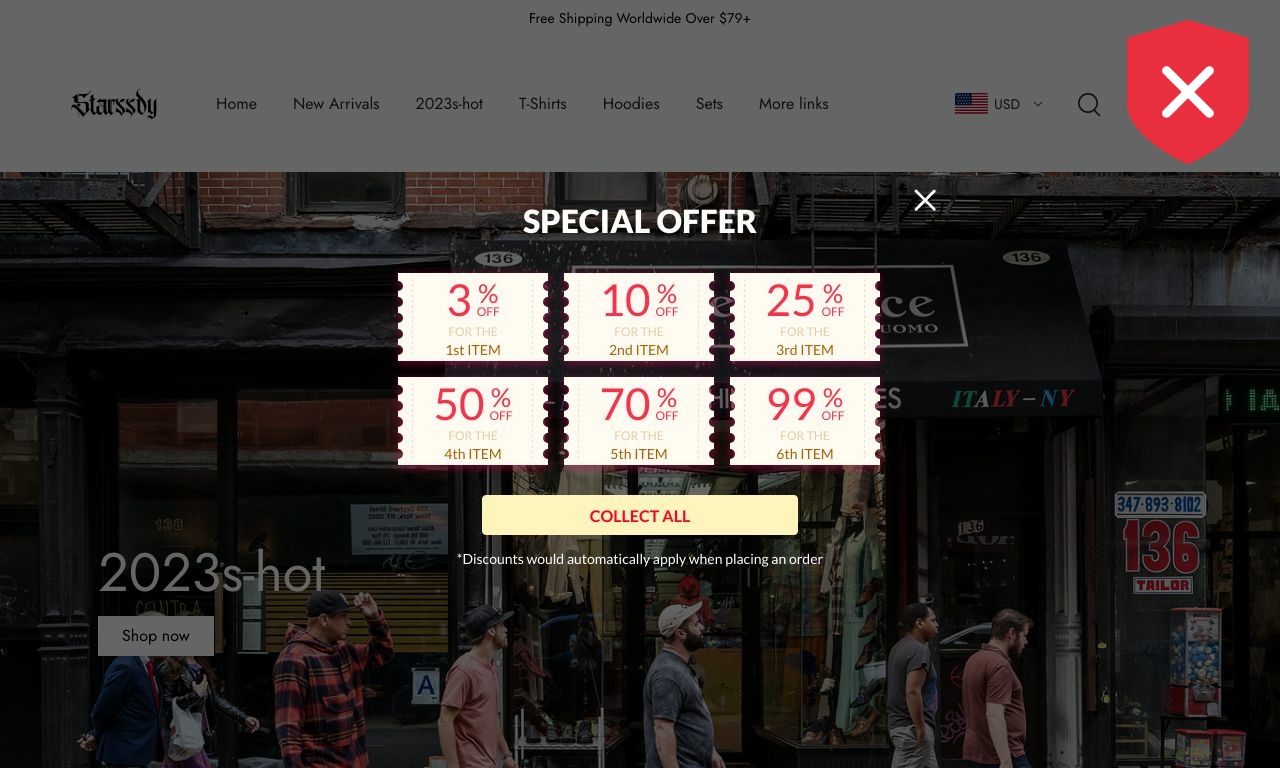Close the Special Offer popup

925,201
